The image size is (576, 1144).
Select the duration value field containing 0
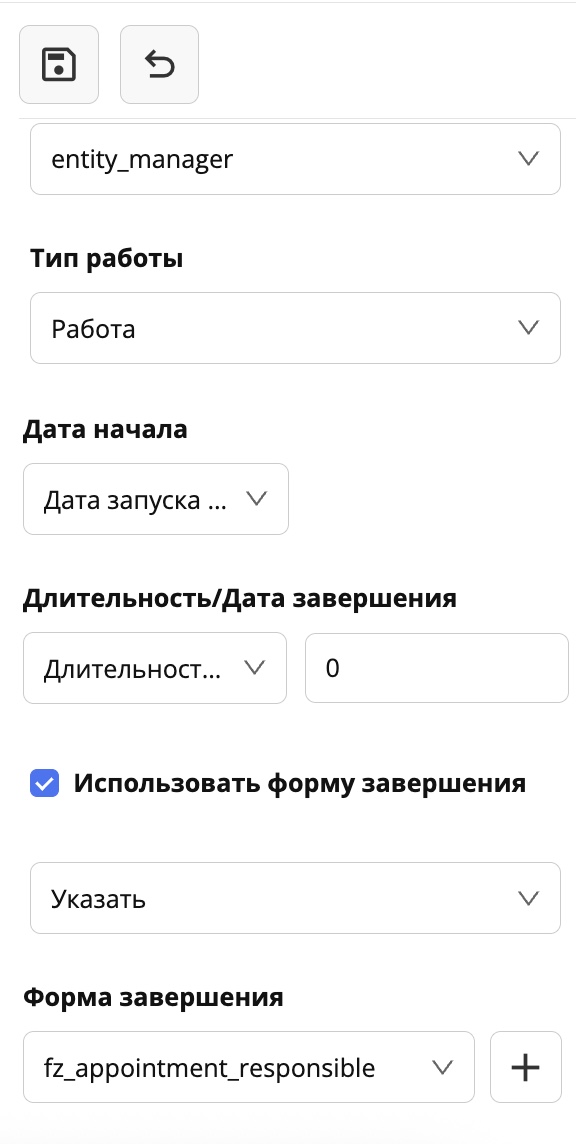[x=437, y=668]
